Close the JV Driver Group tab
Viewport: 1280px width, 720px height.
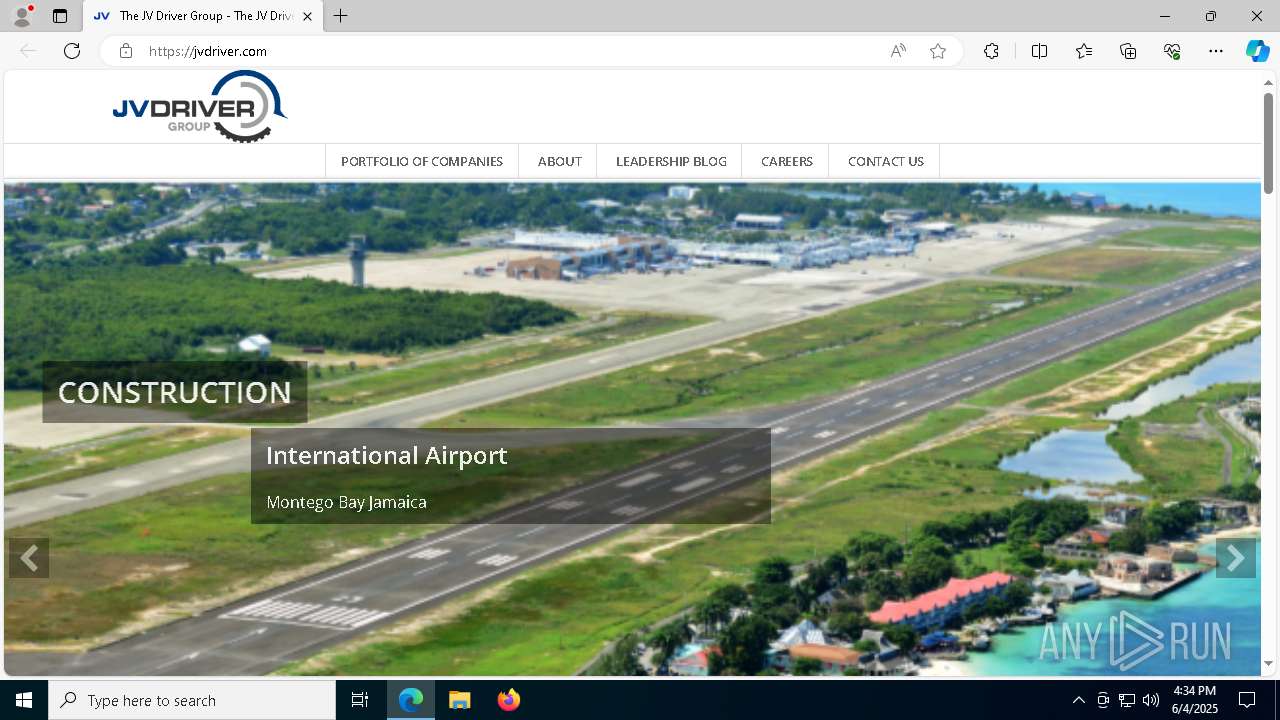(x=308, y=16)
